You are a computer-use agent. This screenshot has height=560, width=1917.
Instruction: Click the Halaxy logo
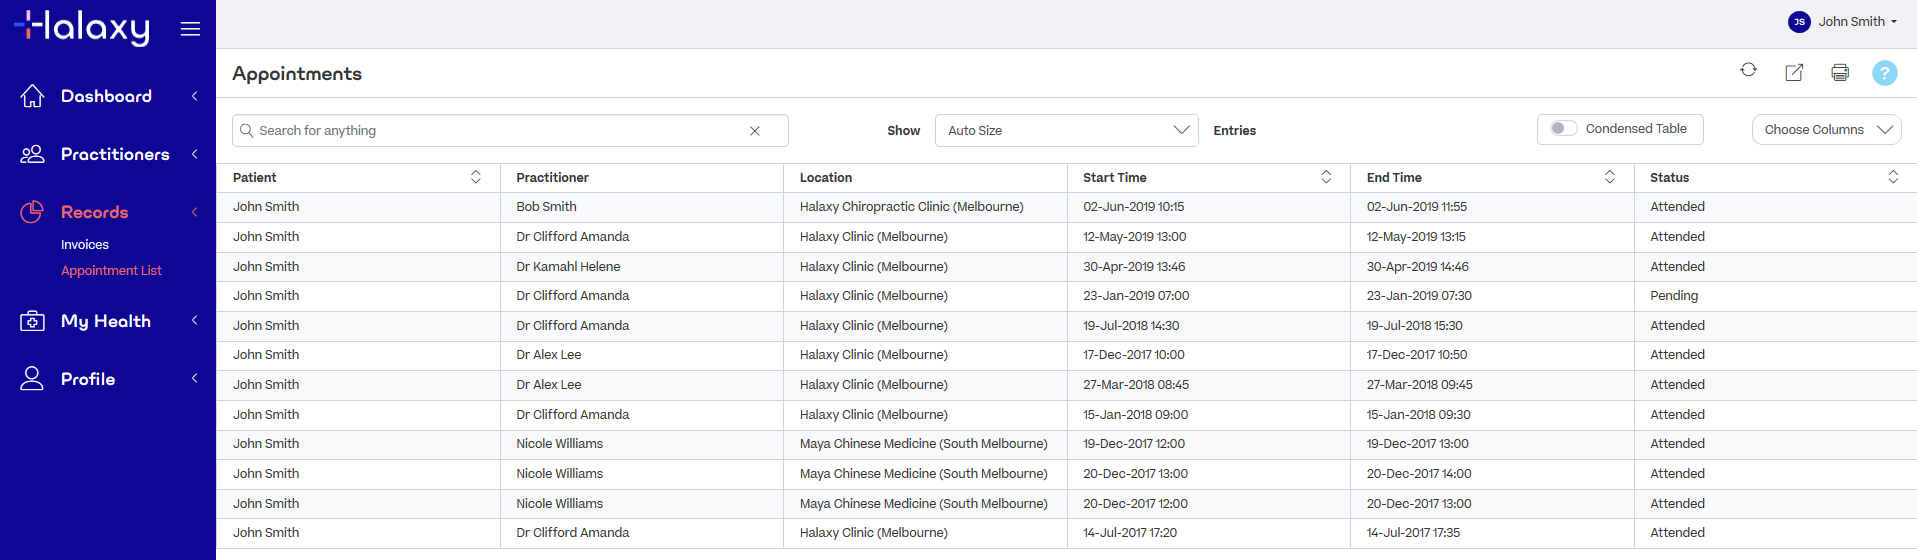tap(82, 27)
